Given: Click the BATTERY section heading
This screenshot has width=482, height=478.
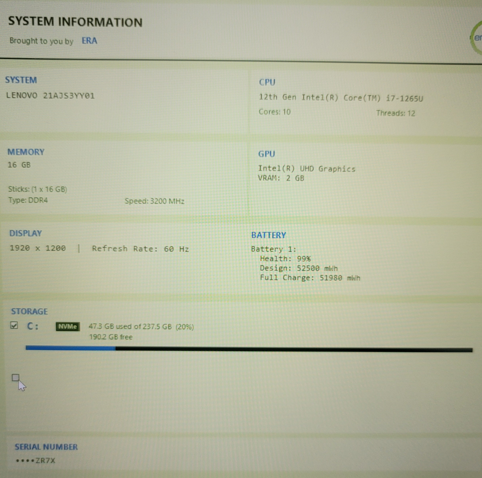Looking at the screenshot, I should click(269, 235).
